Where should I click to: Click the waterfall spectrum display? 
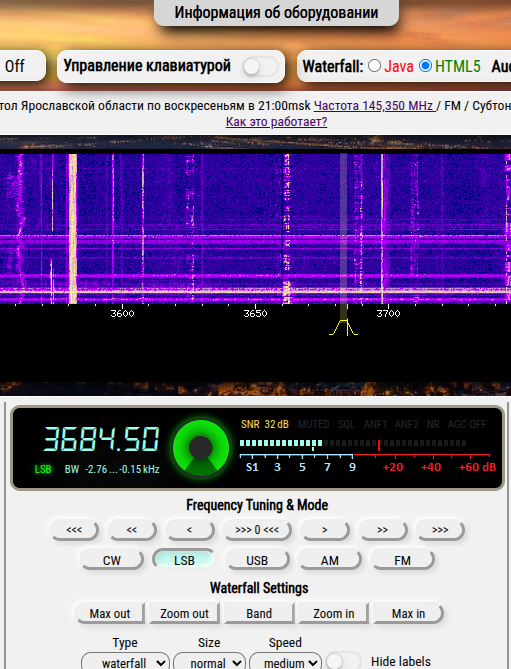[256, 229]
